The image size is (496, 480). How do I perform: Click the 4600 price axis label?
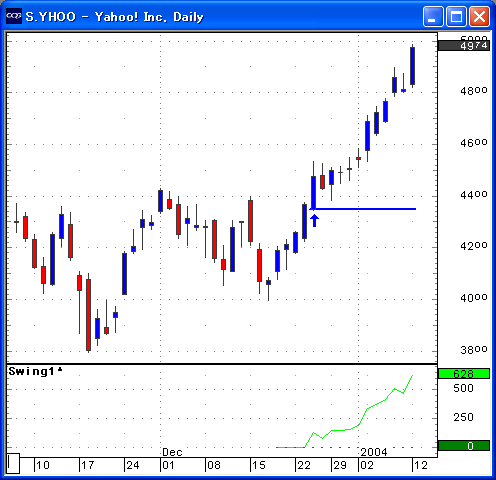[474, 143]
